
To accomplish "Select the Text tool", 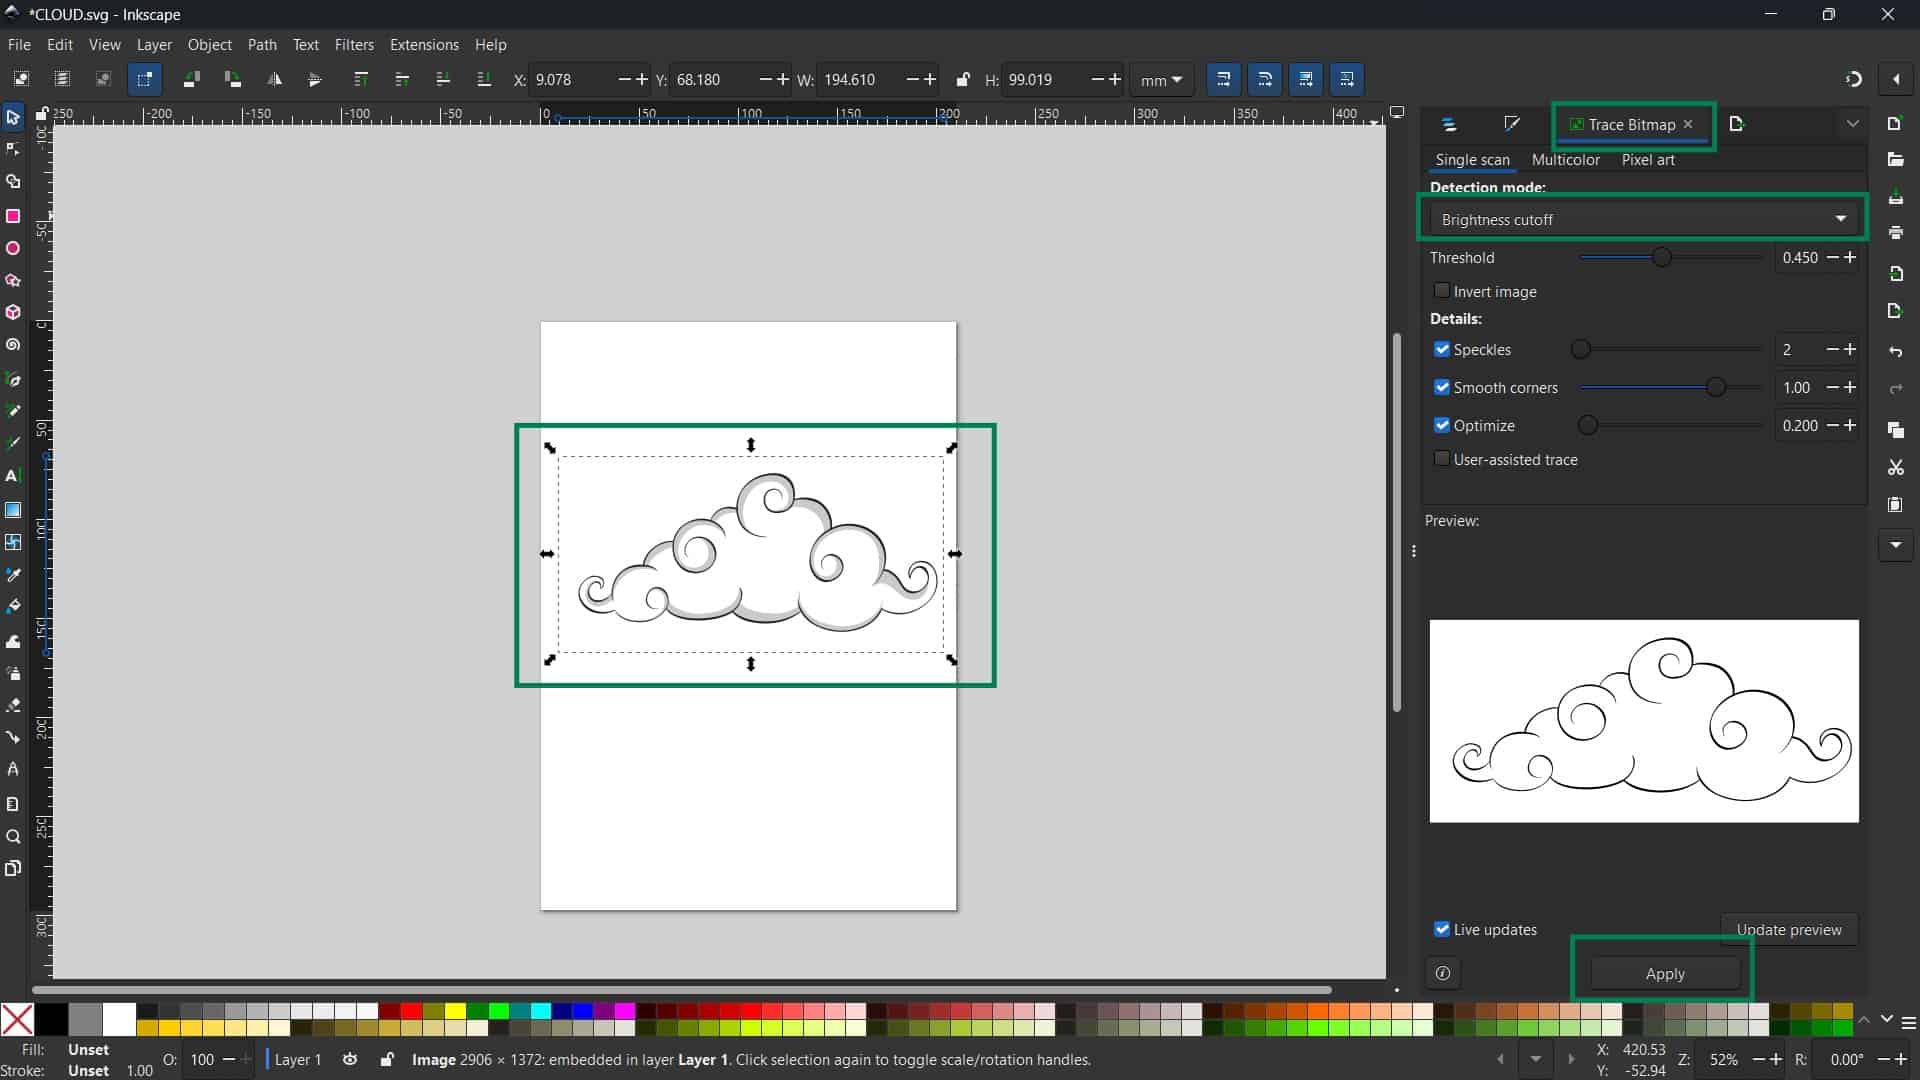I will tap(13, 476).
